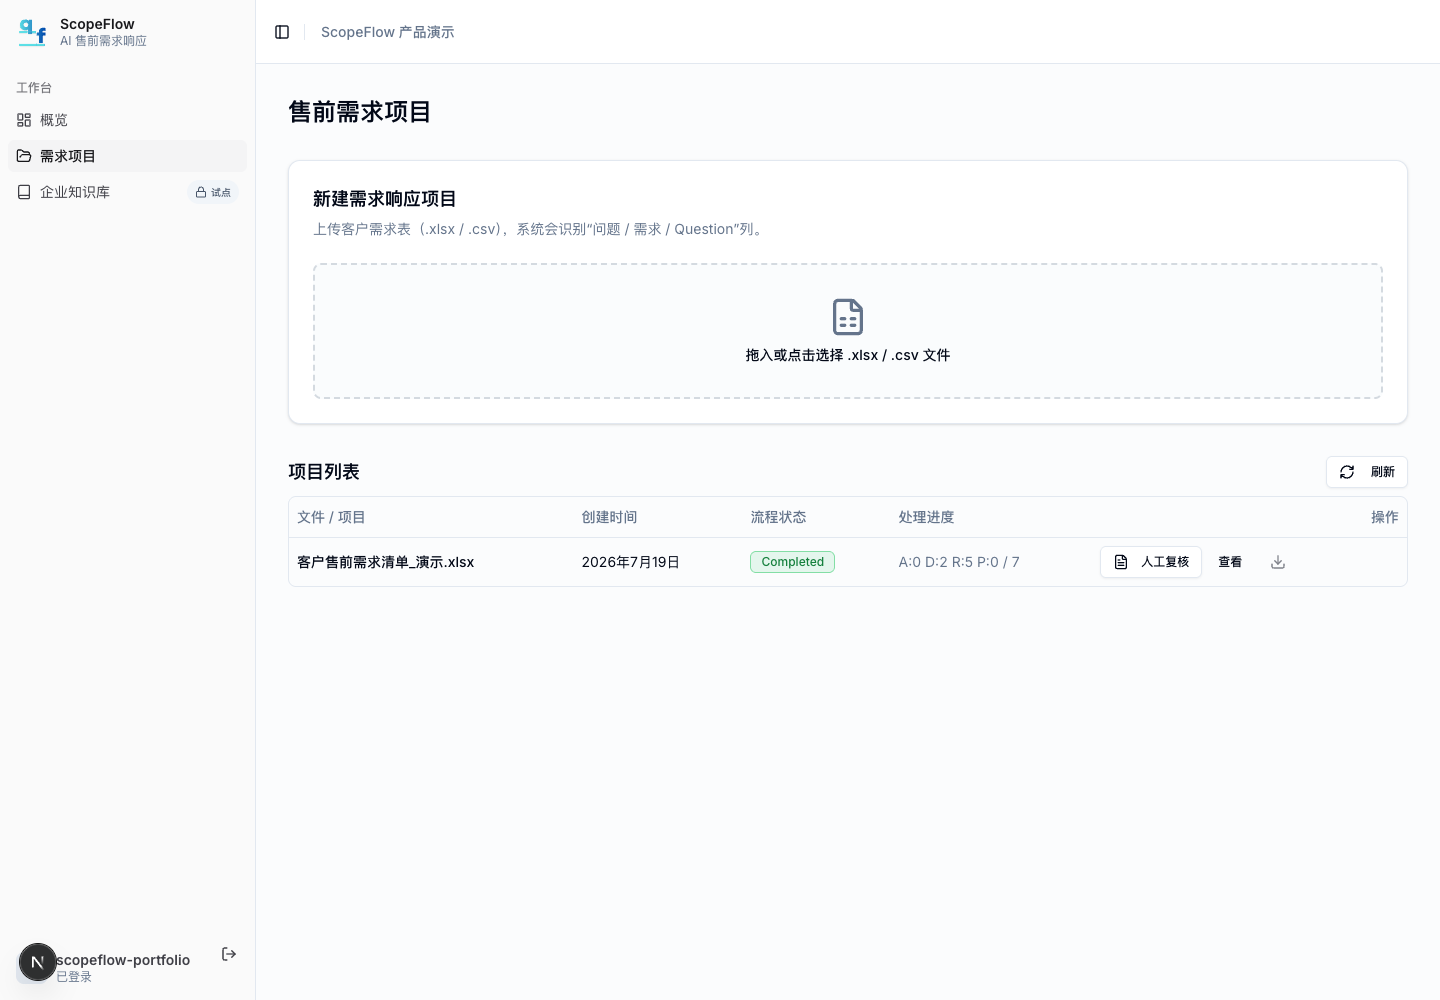Click 查看 for the xlsx project
The height and width of the screenshot is (1000, 1440).
pyautogui.click(x=1230, y=562)
